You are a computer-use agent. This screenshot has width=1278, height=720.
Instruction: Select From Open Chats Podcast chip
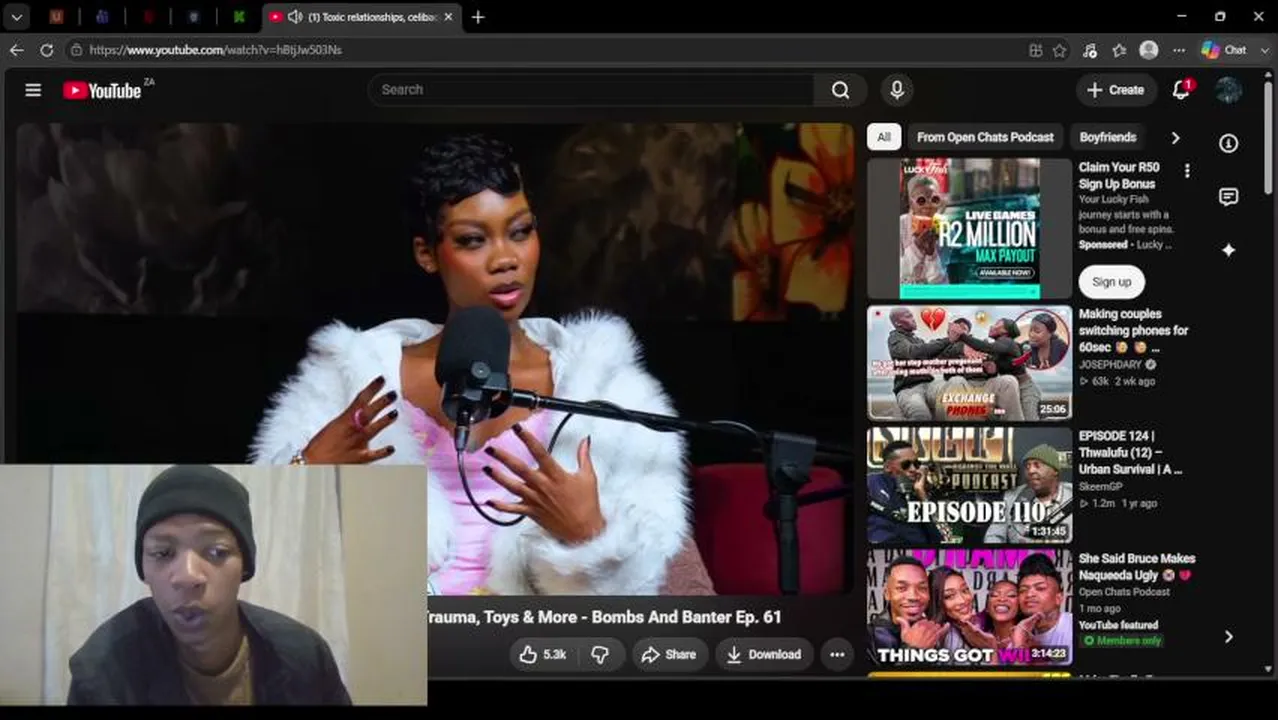[985, 137]
